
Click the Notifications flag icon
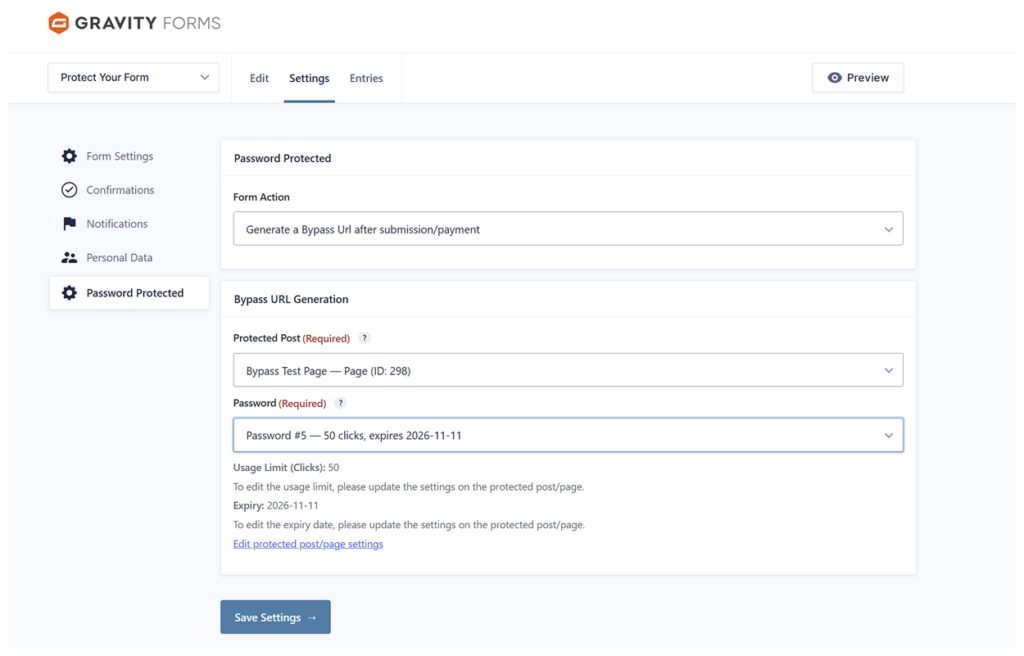[x=69, y=224]
